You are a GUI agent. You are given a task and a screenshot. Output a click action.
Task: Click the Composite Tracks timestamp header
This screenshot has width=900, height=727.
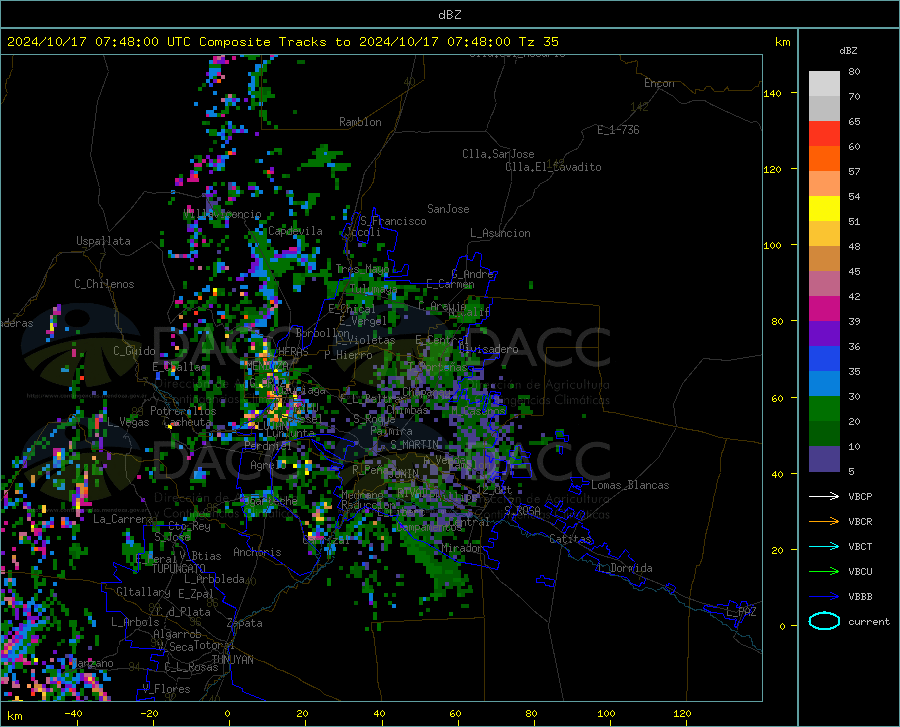click(x=282, y=42)
